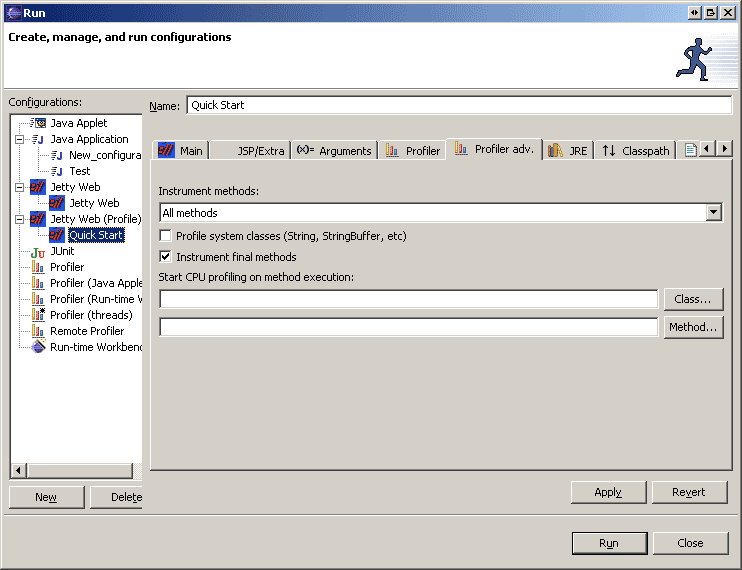The width and height of the screenshot is (742, 570).
Task: Click the Test Java configuration icon
Action: click(x=57, y=171)
